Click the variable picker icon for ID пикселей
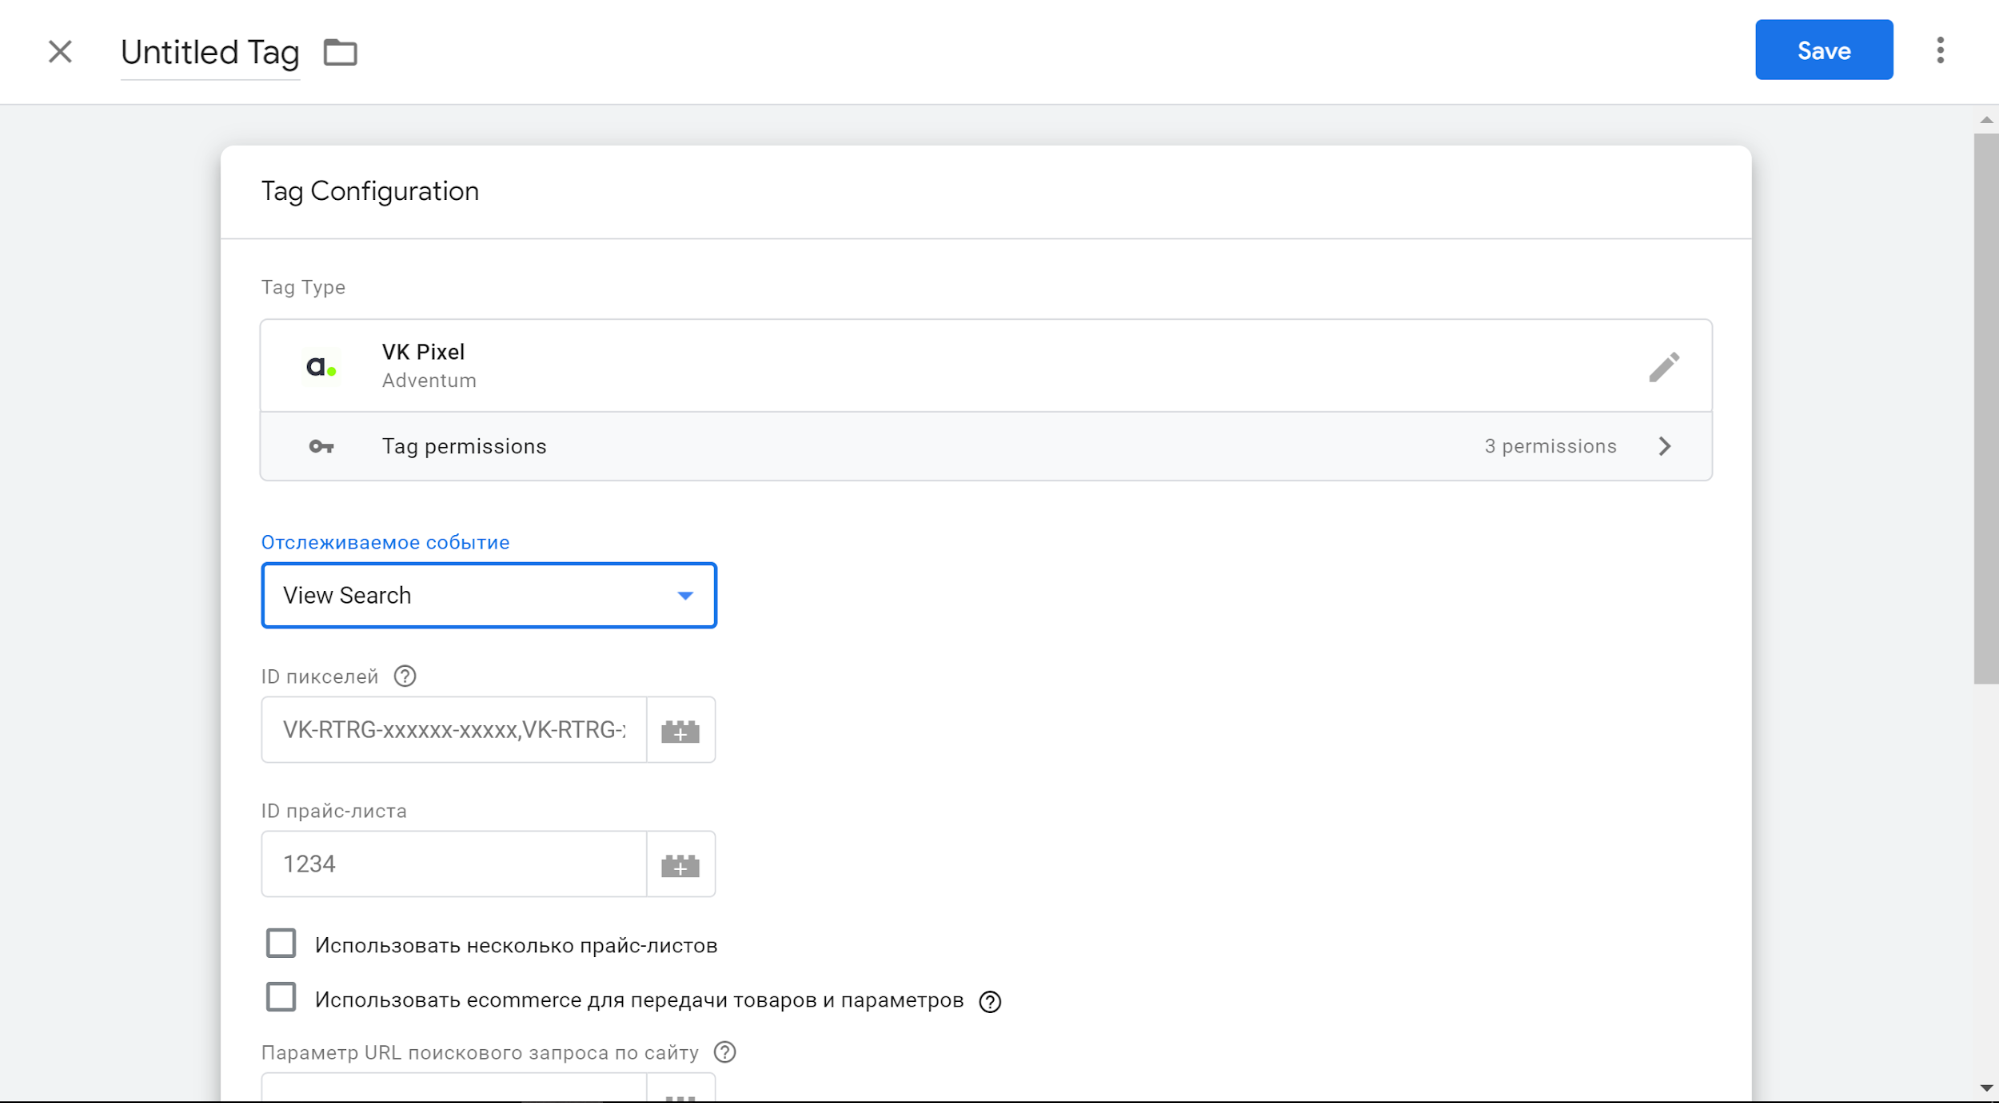The width and height of the screenshot is (1999, 1103). pos(680,731)
